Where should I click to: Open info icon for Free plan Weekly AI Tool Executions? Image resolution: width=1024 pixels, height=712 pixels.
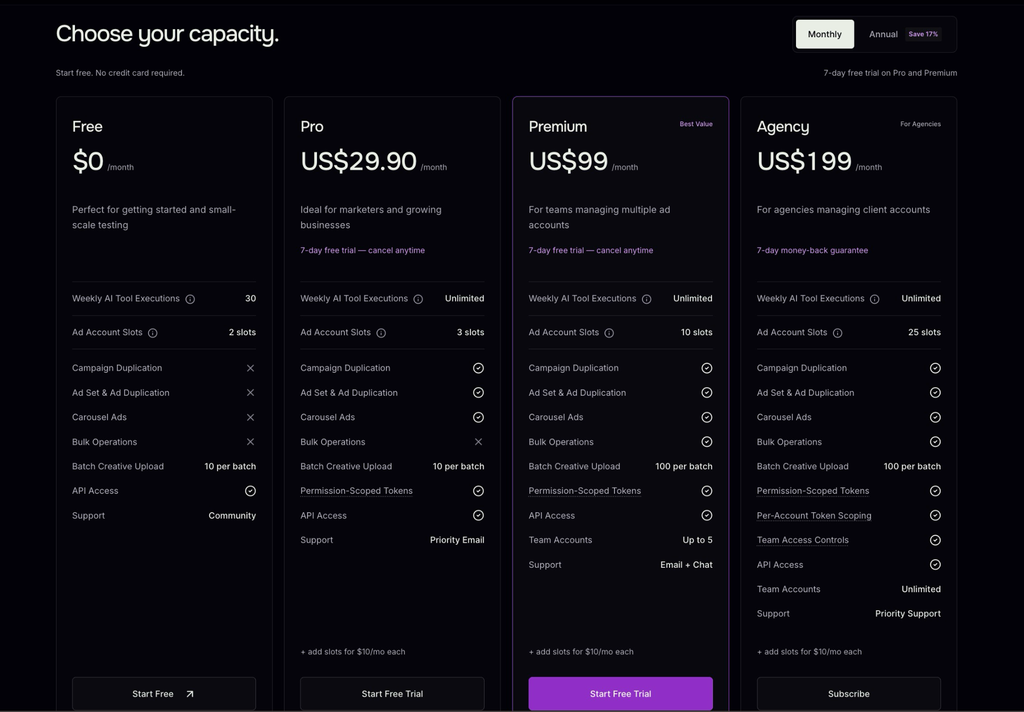[190, 299]
